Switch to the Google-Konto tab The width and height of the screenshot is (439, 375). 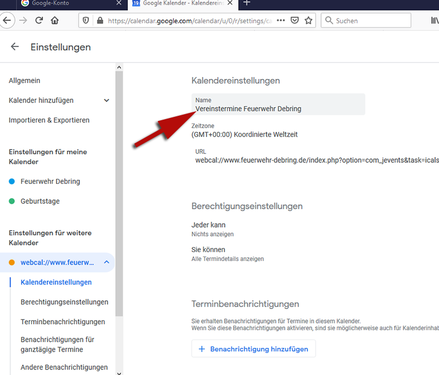[71, 3]
